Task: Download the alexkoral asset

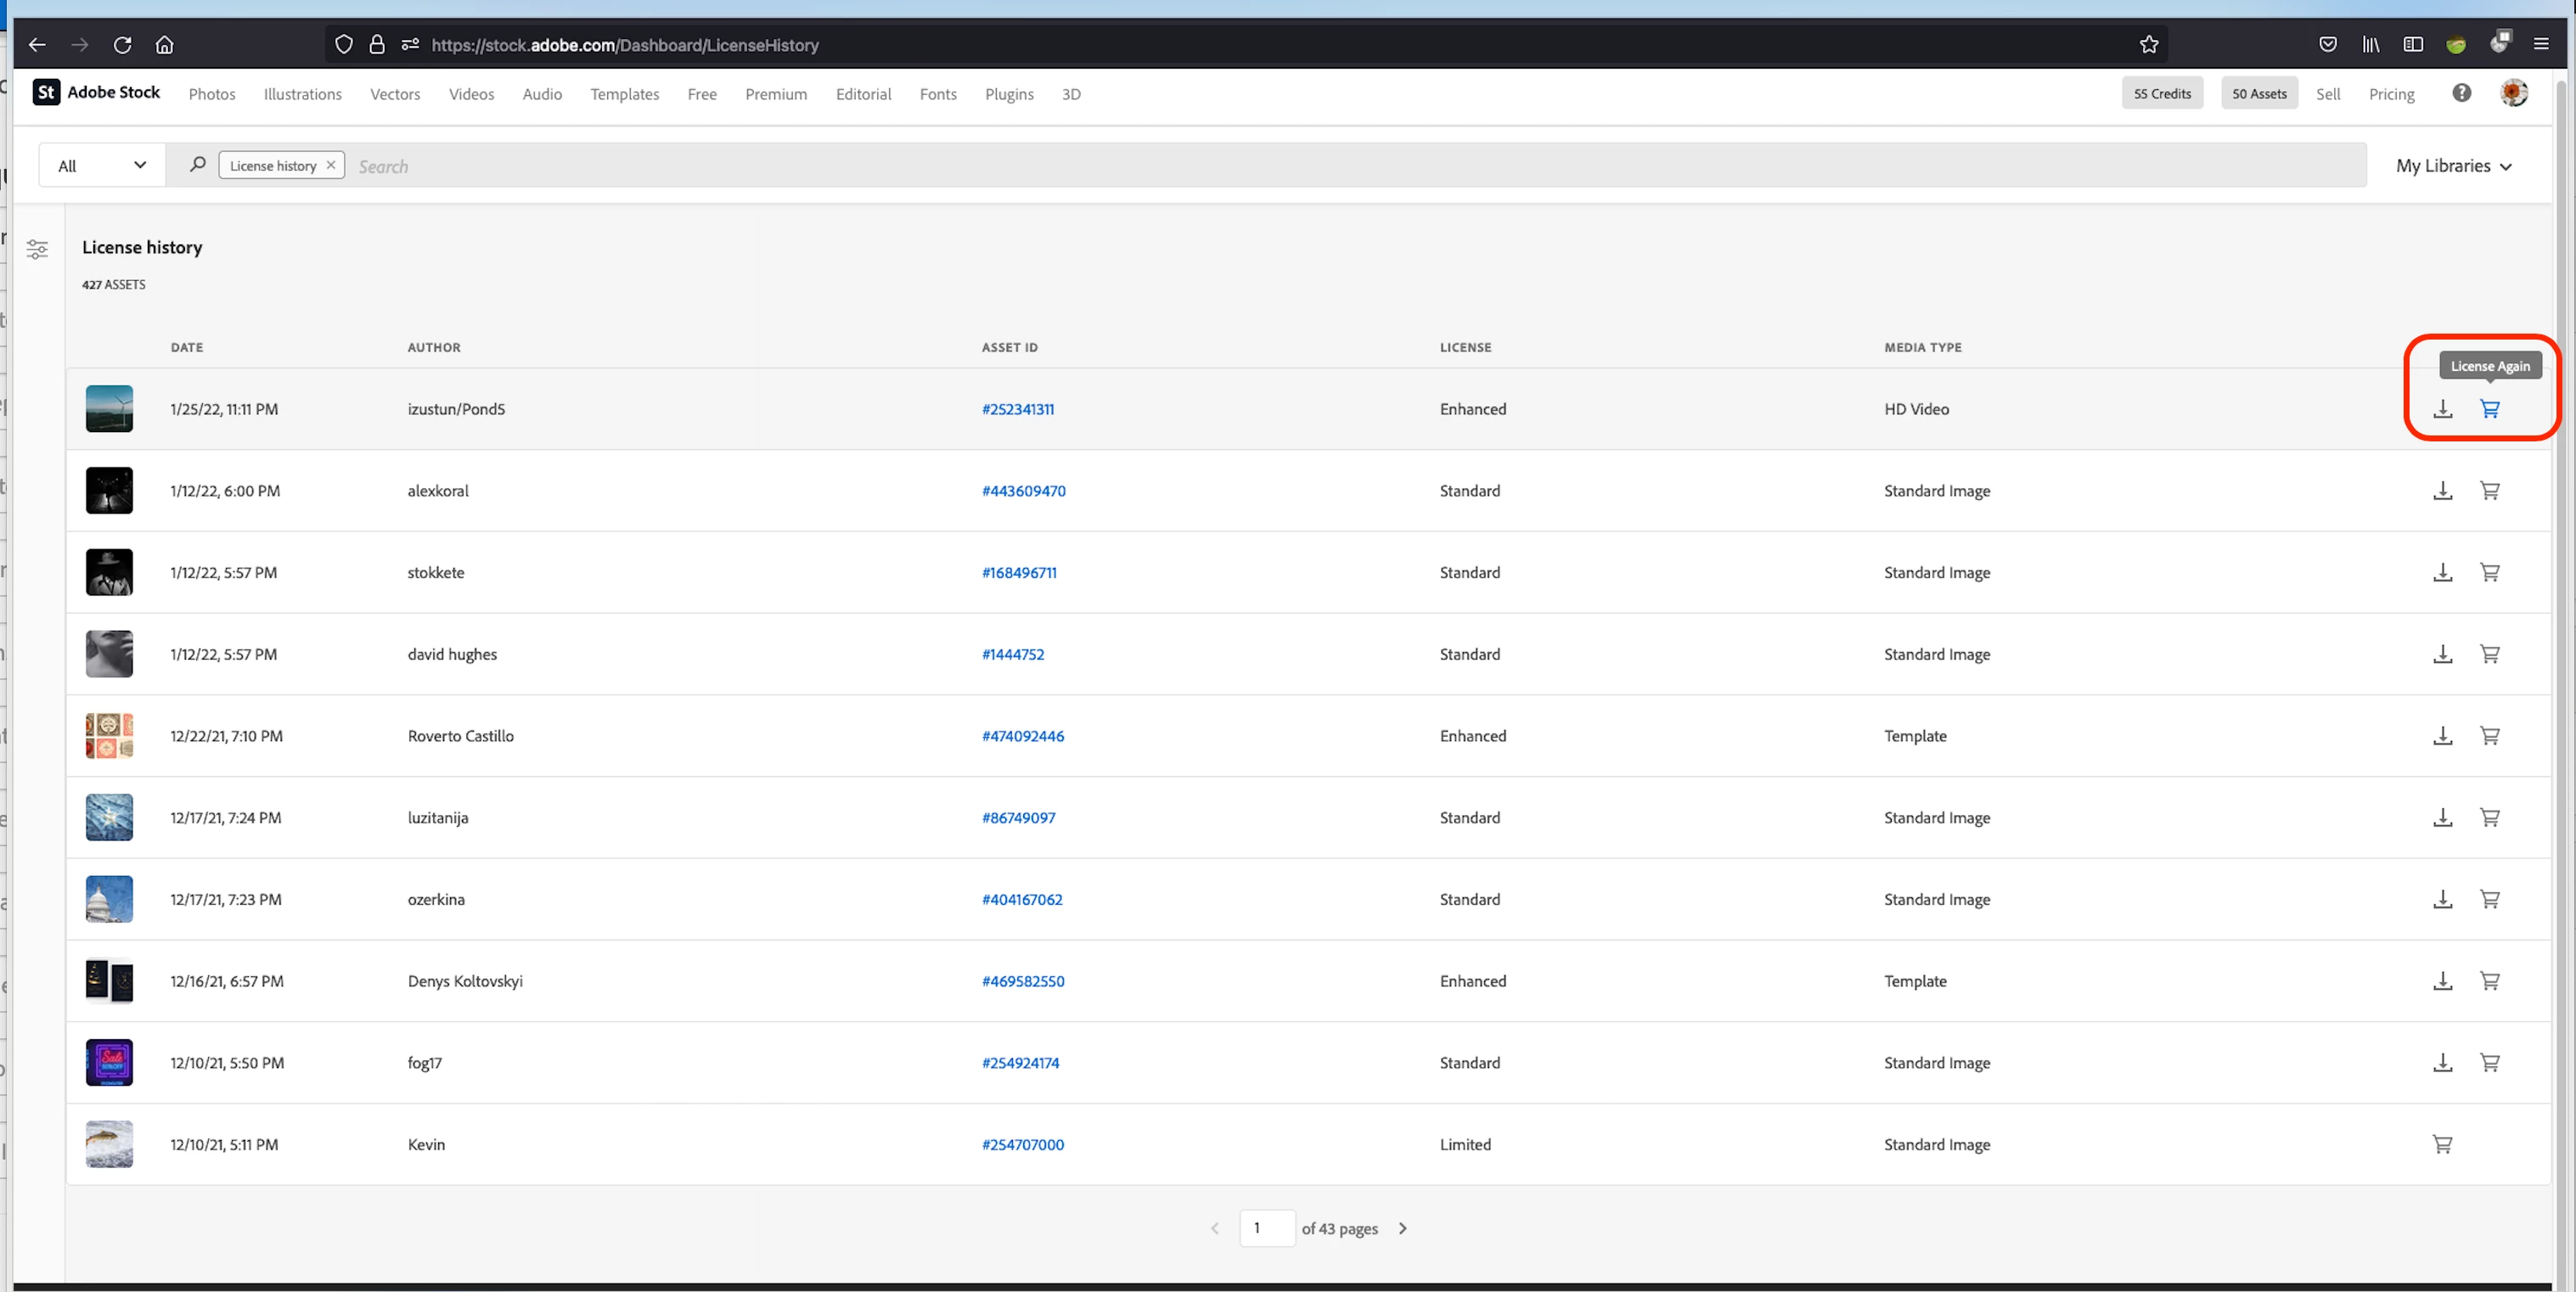Action: [2442, 491]
